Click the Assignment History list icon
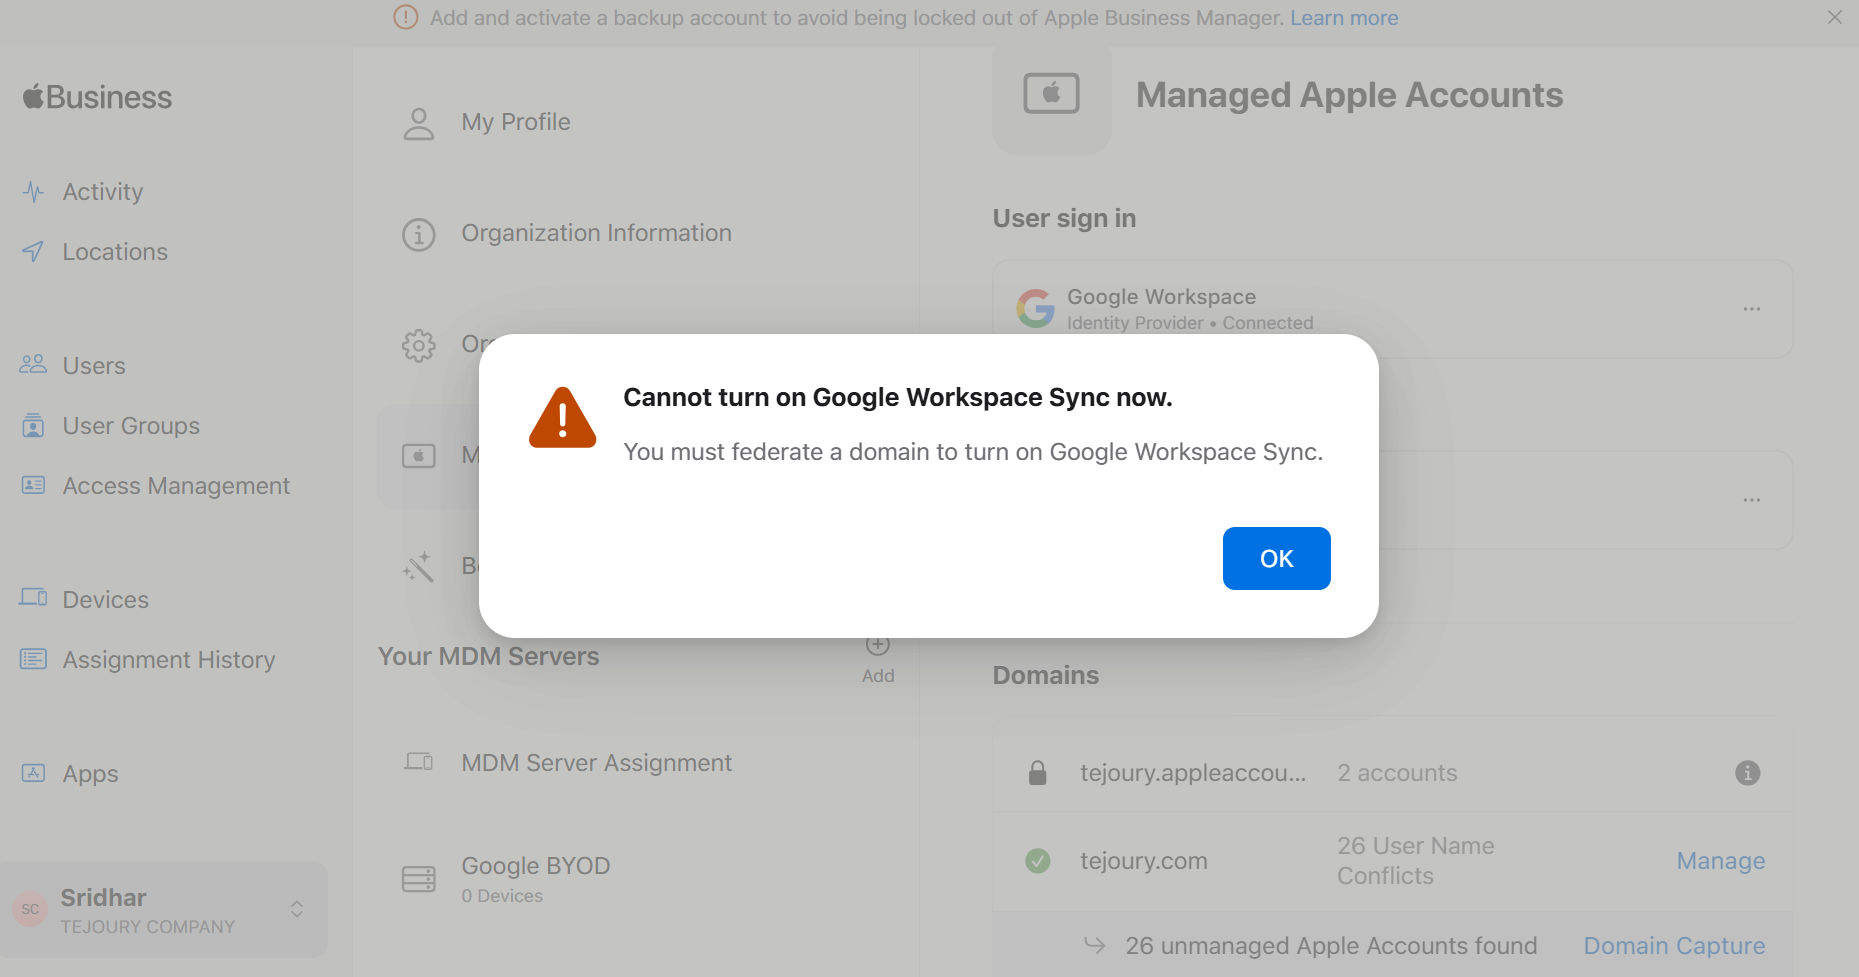1859x977 pixels. [x=33, y=659]
